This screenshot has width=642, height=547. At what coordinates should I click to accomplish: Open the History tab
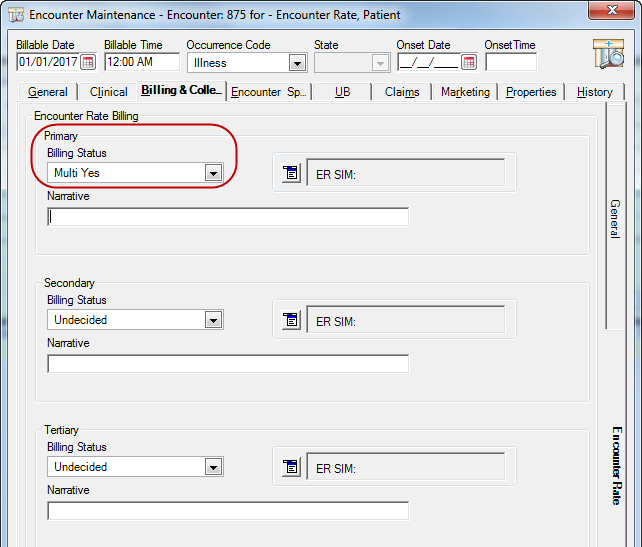(595, 92)
